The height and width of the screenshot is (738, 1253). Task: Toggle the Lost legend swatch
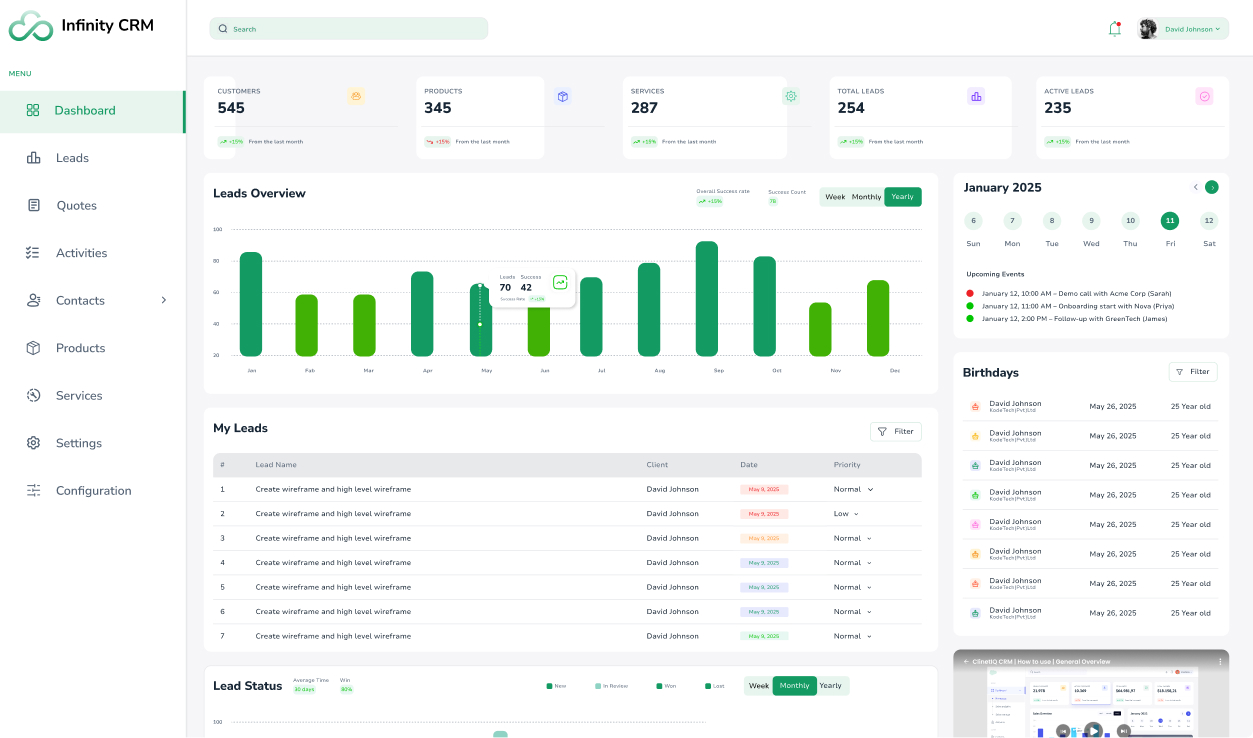click(x=707, y=686)
